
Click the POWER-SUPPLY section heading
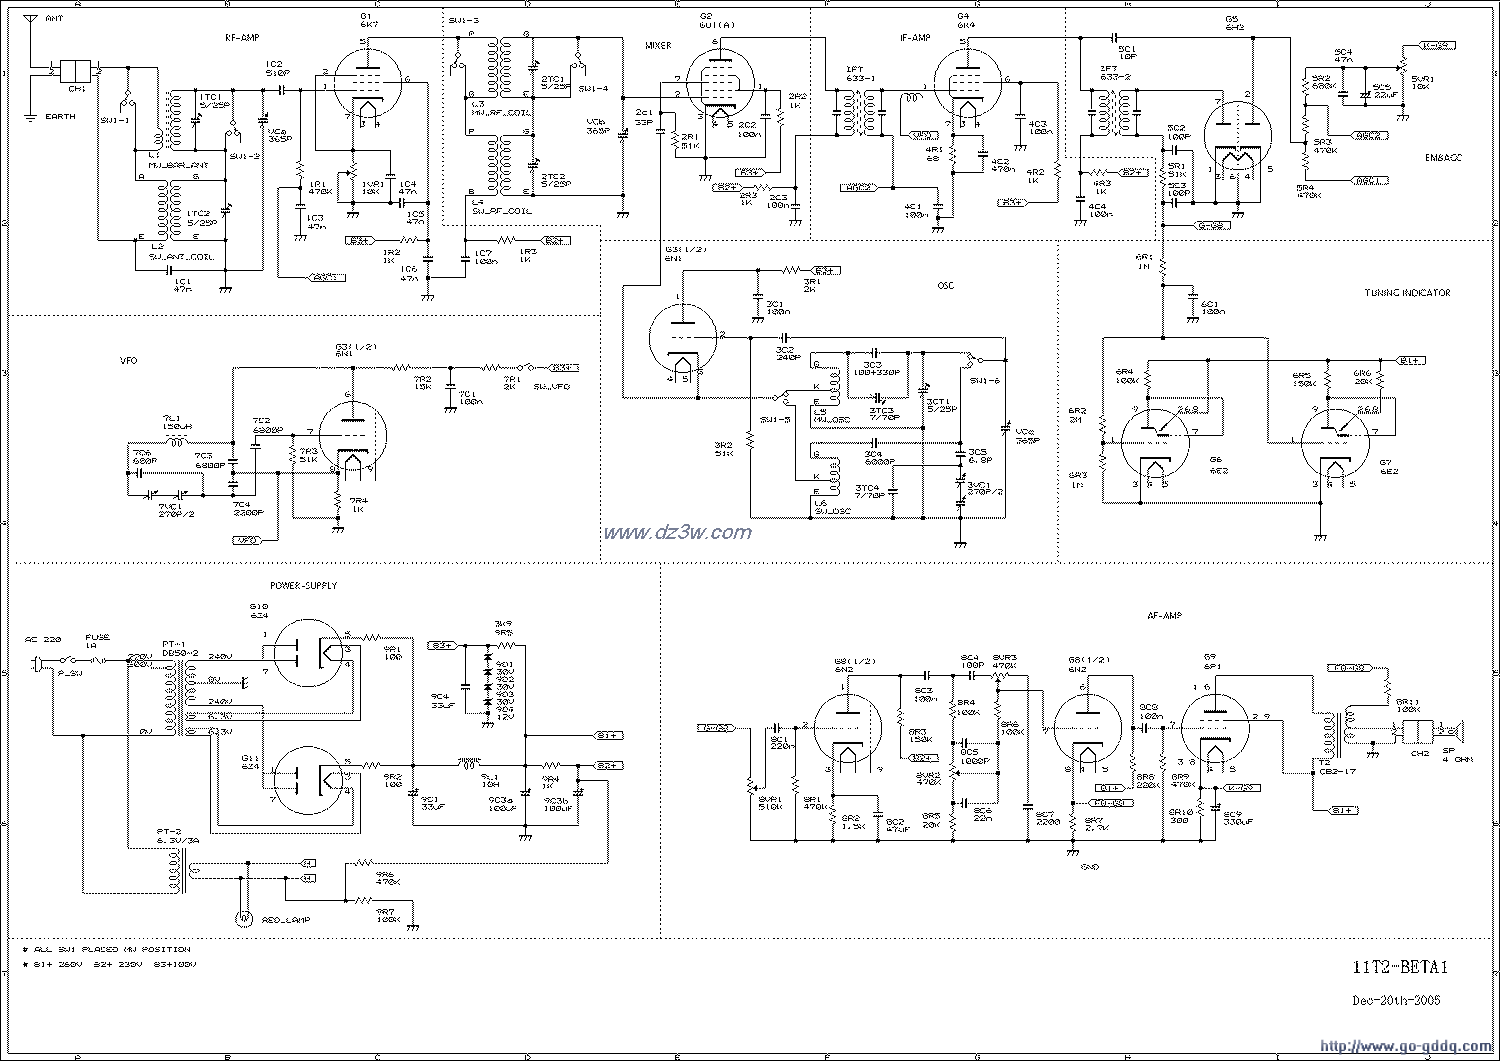(x=303, y=586)
